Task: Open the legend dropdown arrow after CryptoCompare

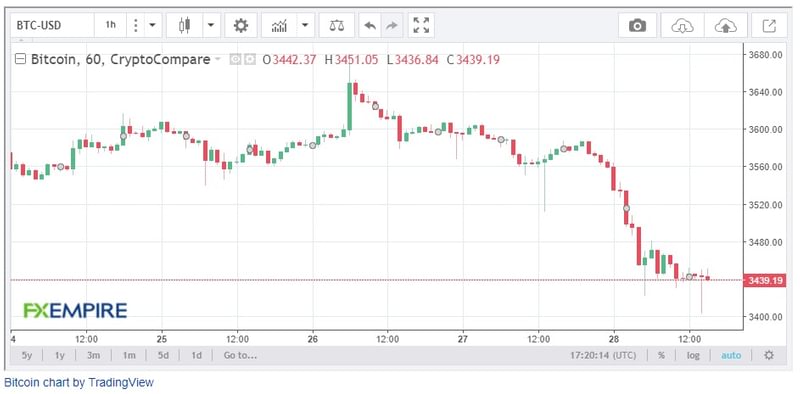Action: (218, 60)
